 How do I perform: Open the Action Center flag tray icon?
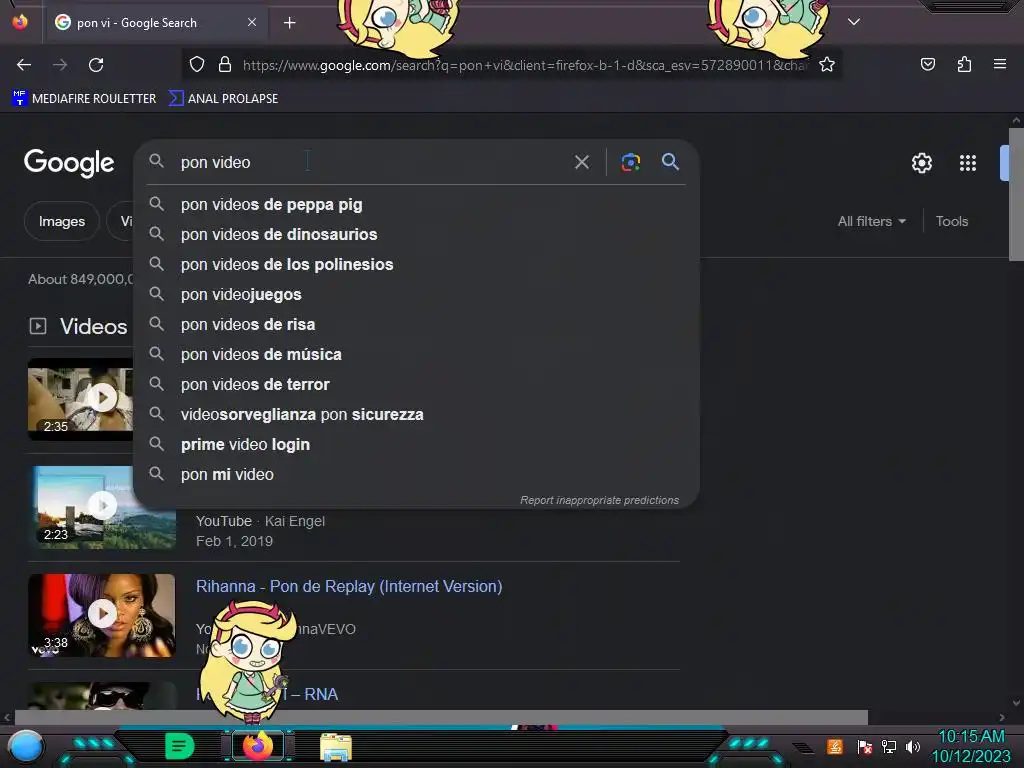[x=865, y=746]
